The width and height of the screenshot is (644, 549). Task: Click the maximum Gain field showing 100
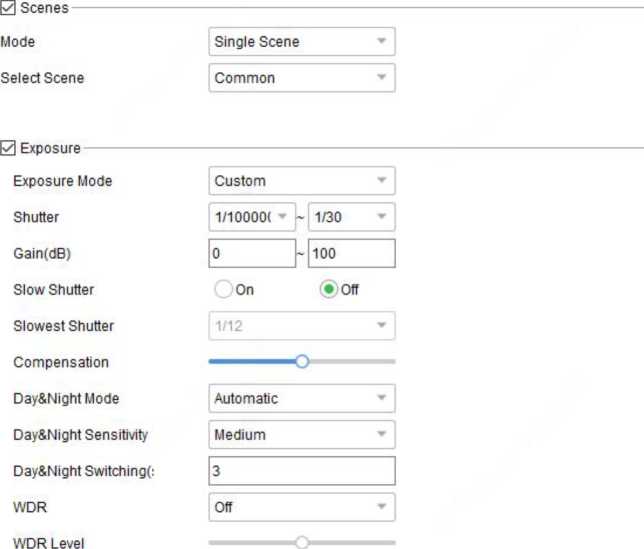click(351, 254)
